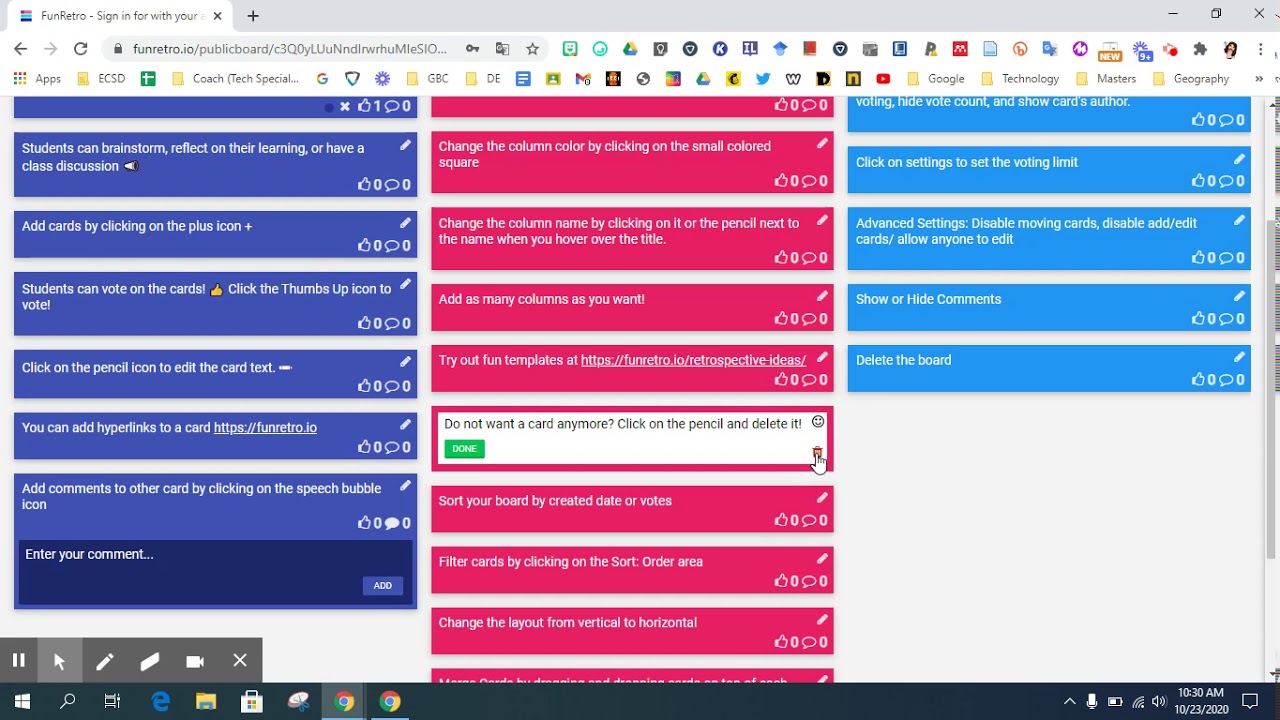The height and width of the screenshot is (720, 1280).
Task: Focus the browser address bar
Action: [290, 49]
